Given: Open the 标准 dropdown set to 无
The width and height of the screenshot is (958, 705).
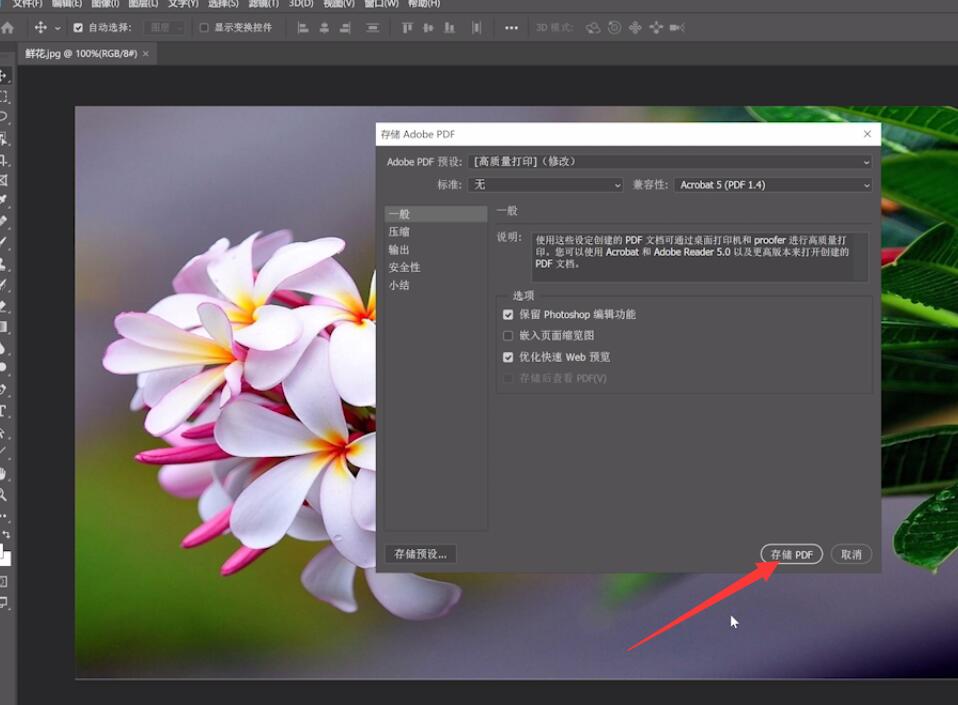Looking at the screenshot, I should coord(546,184).
